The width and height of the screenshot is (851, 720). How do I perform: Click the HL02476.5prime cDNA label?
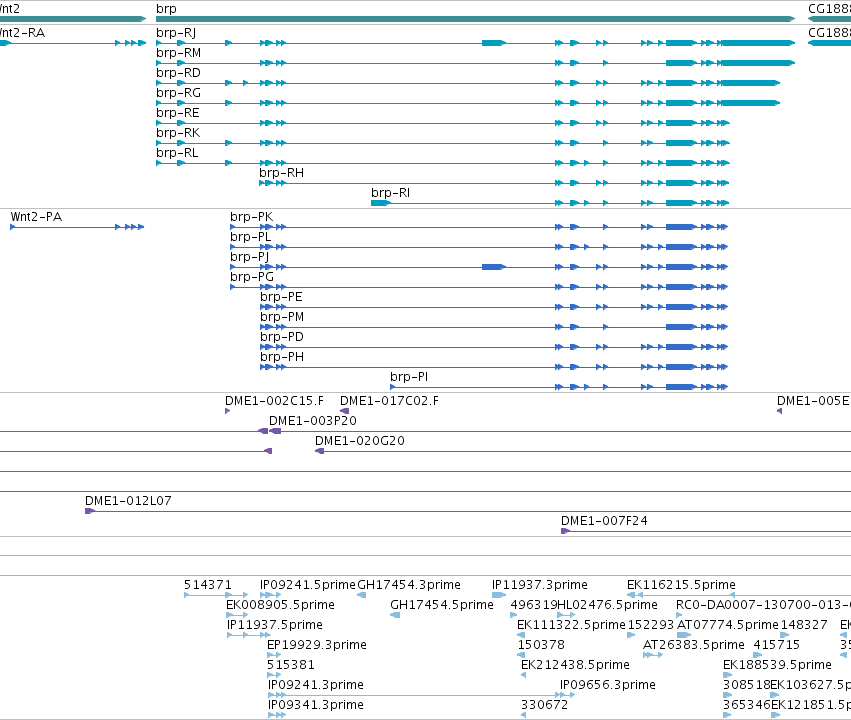pyautogui.click(x=607, y=605)
